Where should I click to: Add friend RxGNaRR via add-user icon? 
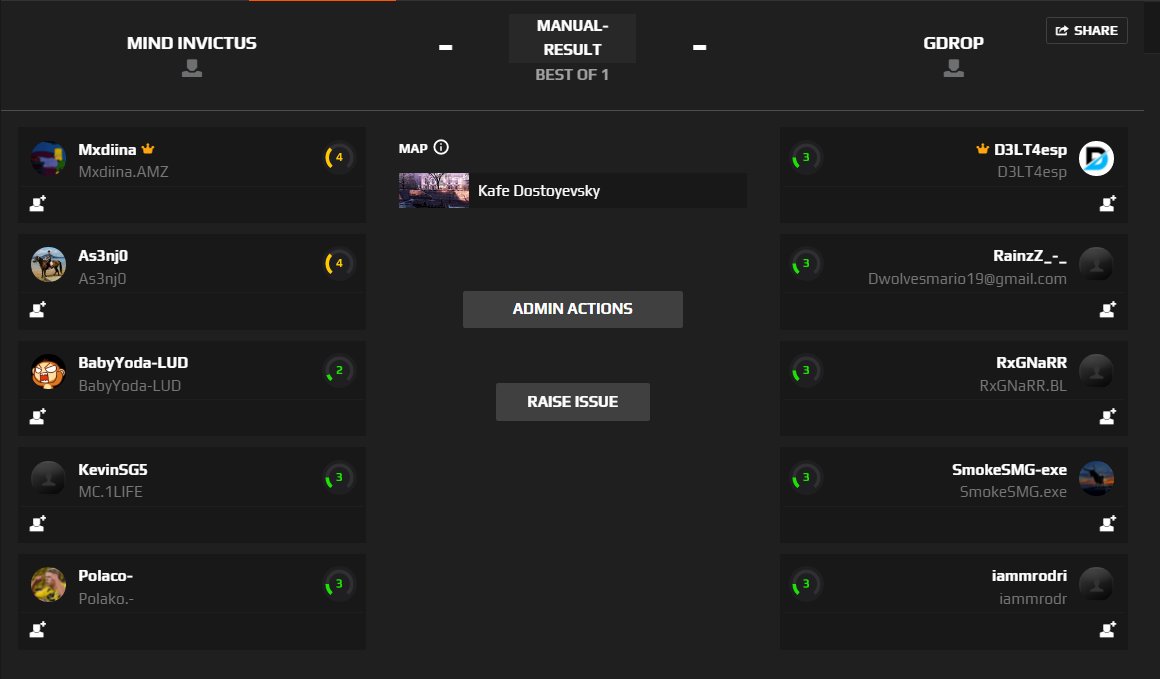tap(1107, 416)
